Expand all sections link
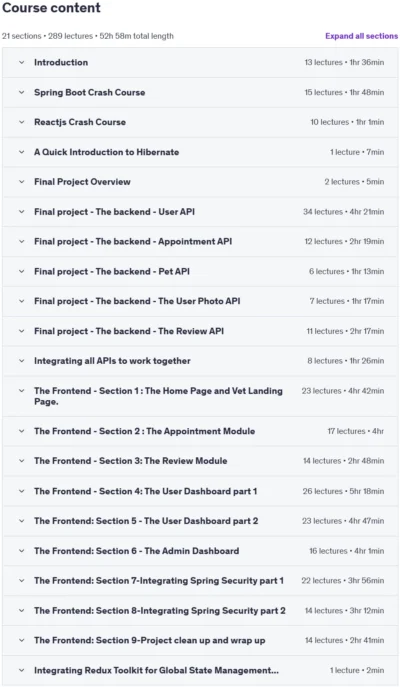Image resolution: width=400 pixels, height=687 pixels. tap(361, 36)
